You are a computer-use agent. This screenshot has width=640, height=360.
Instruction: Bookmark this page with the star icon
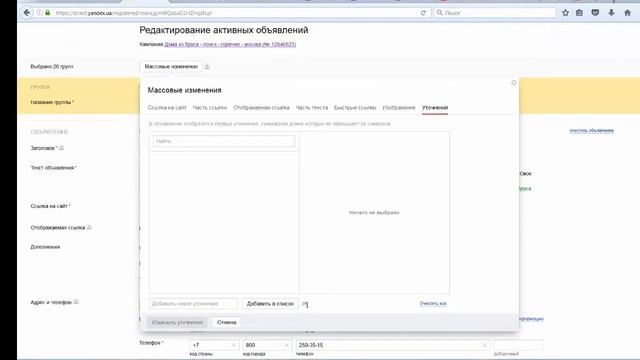tap(565, 13)
